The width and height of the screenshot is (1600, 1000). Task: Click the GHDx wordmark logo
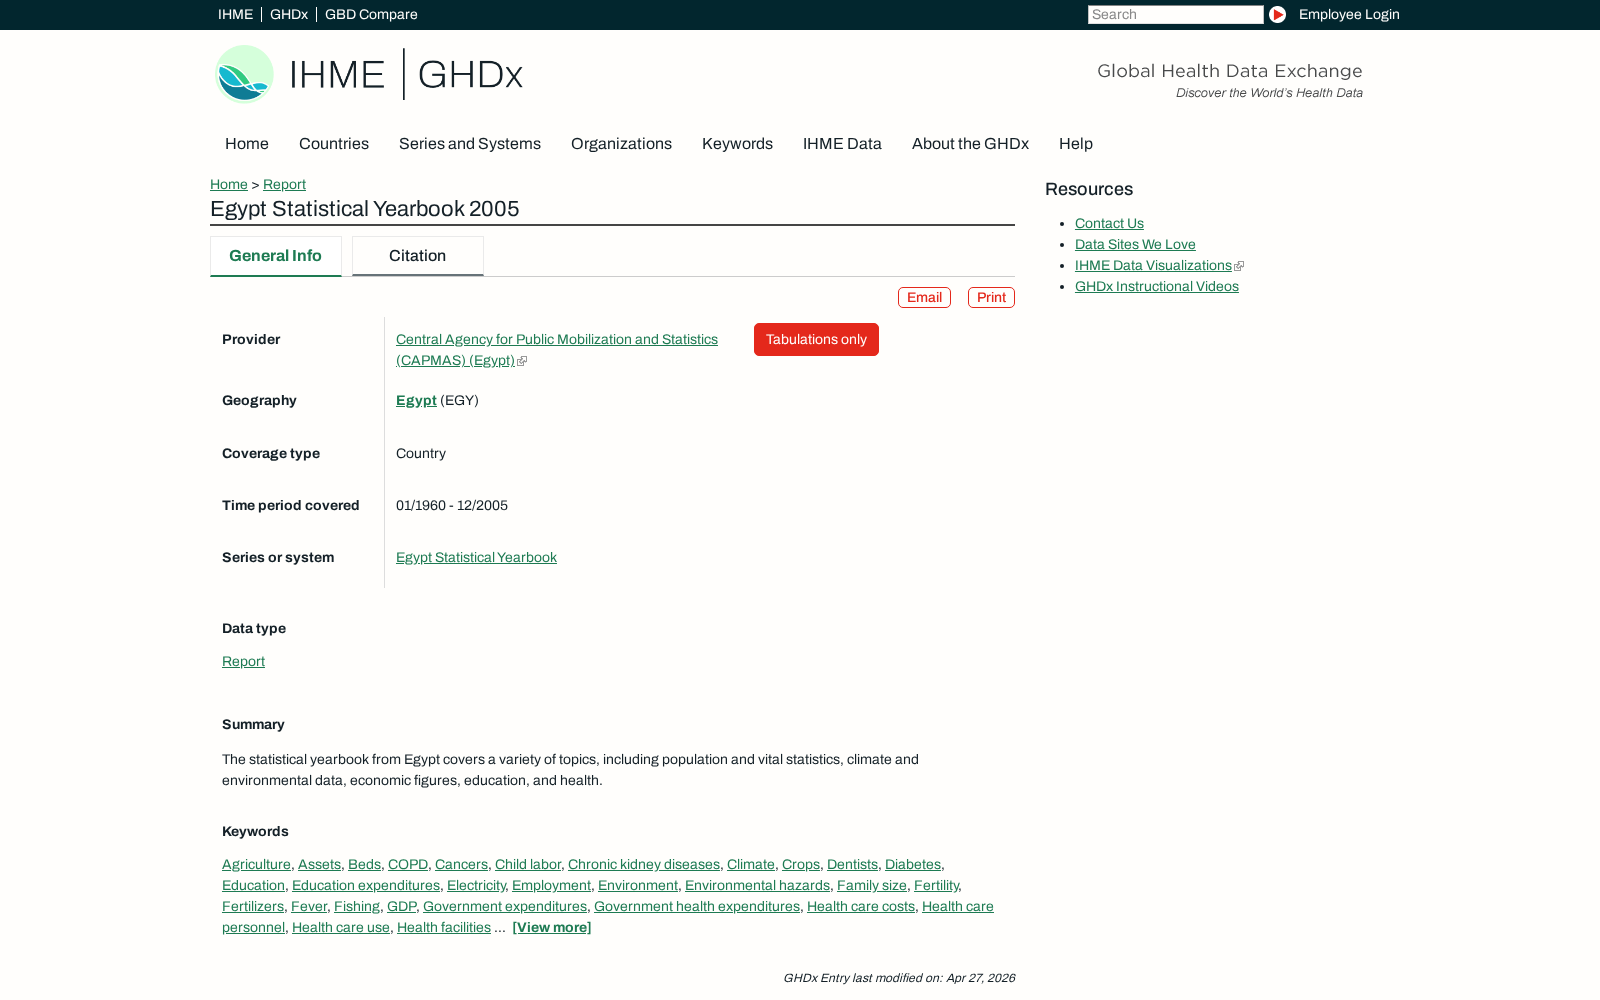tap(470, 74)
